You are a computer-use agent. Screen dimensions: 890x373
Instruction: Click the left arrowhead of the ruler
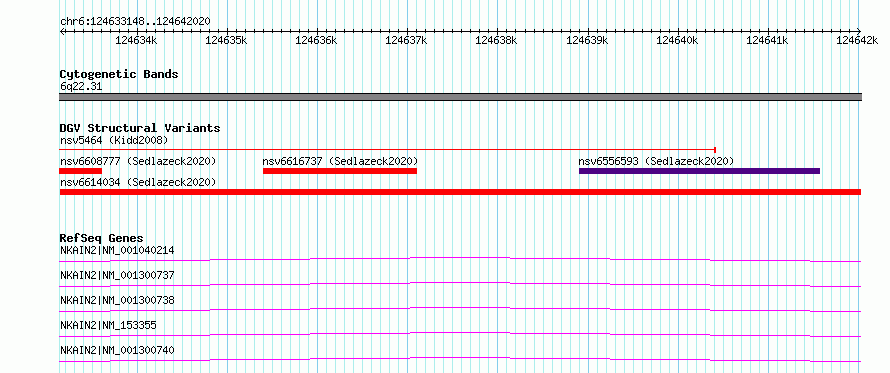[x=62, y=31]
